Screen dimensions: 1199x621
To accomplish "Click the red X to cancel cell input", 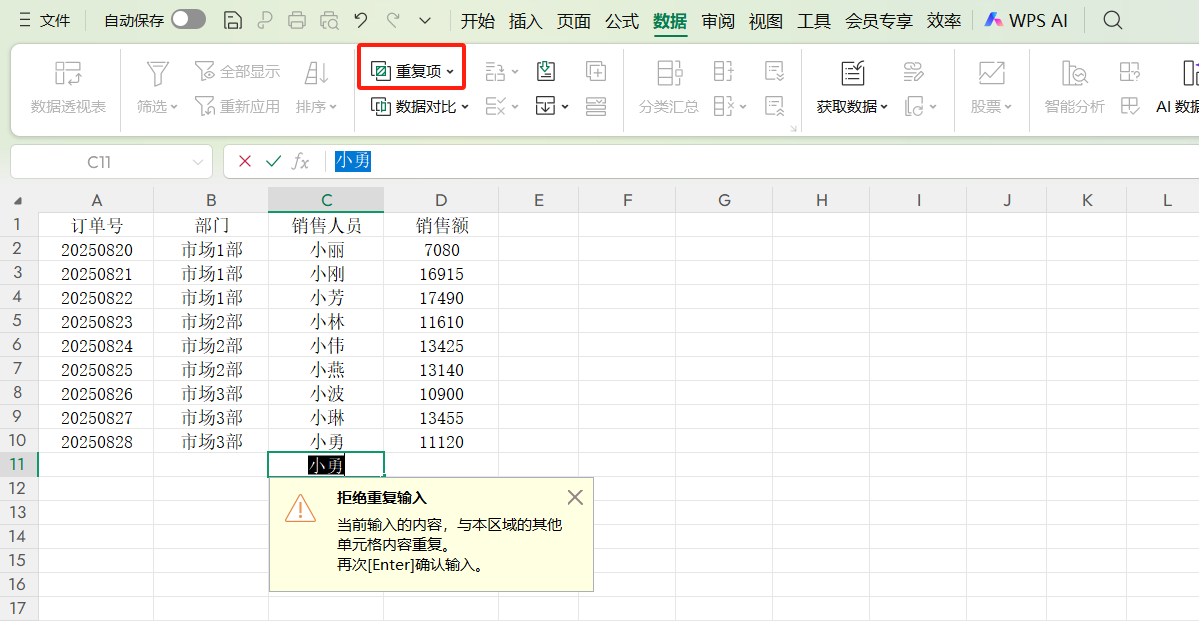I will click(x=246, y=161).
